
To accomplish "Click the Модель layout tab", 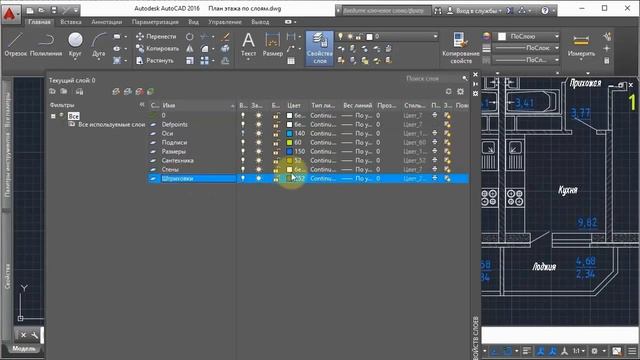I will (x=24, y=349).
